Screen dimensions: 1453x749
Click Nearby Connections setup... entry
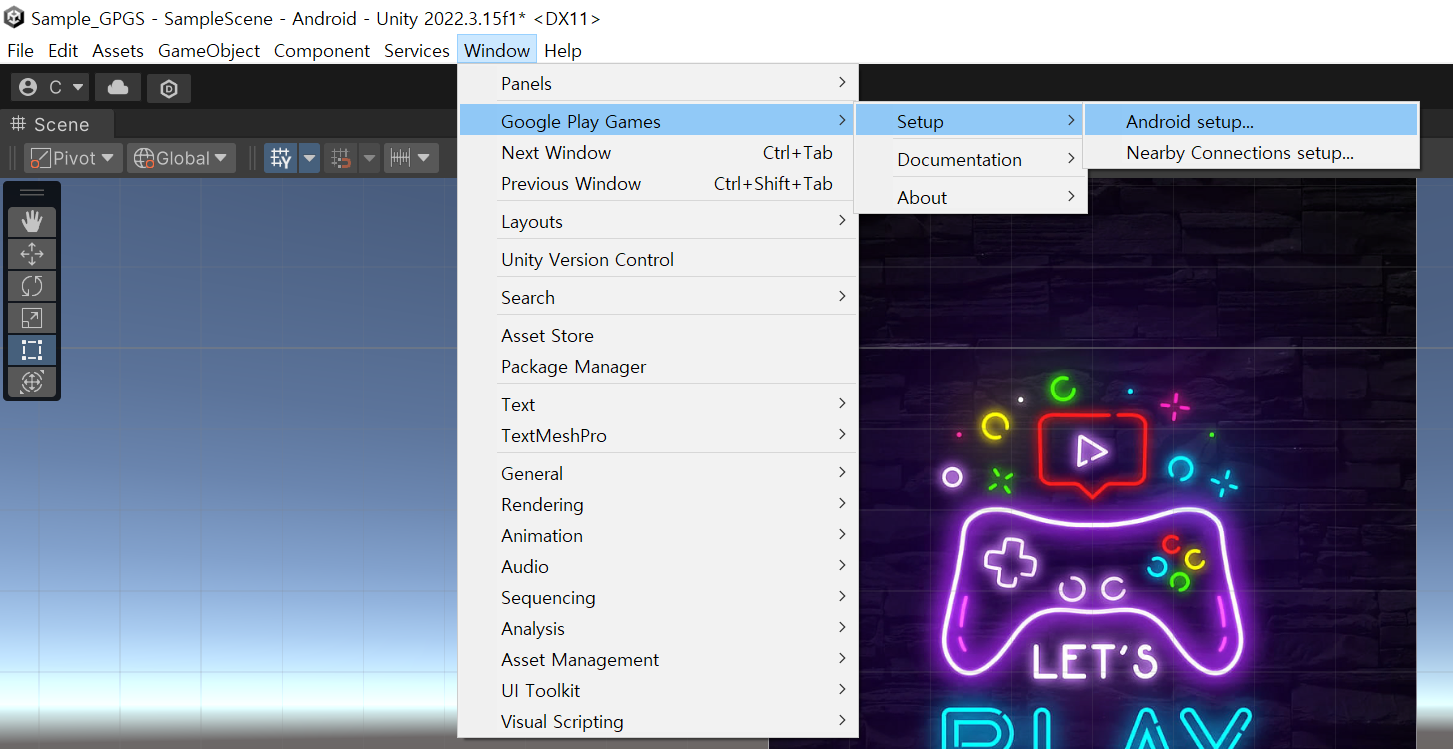tap(1251, 152)
